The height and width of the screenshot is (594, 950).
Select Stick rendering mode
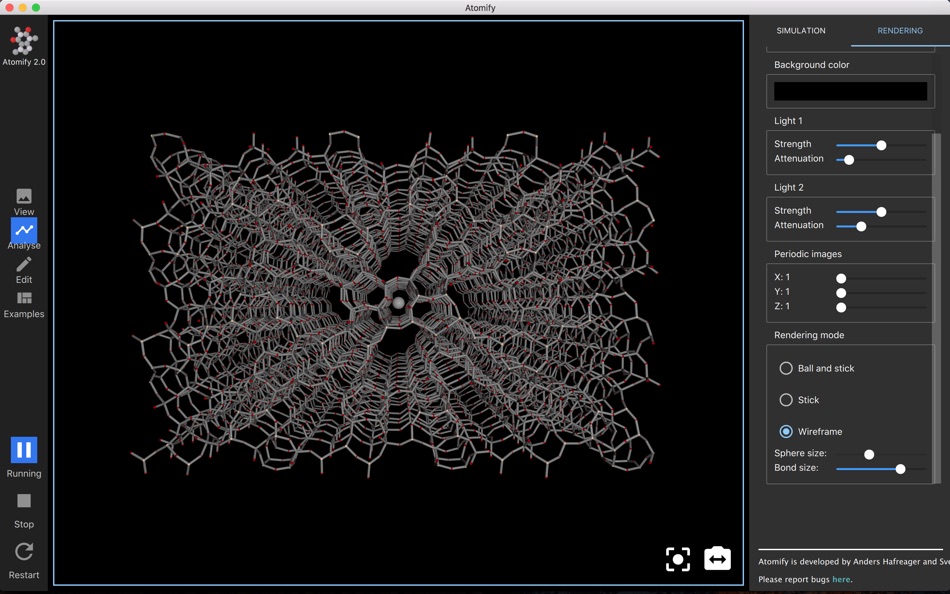click(786, 399)
